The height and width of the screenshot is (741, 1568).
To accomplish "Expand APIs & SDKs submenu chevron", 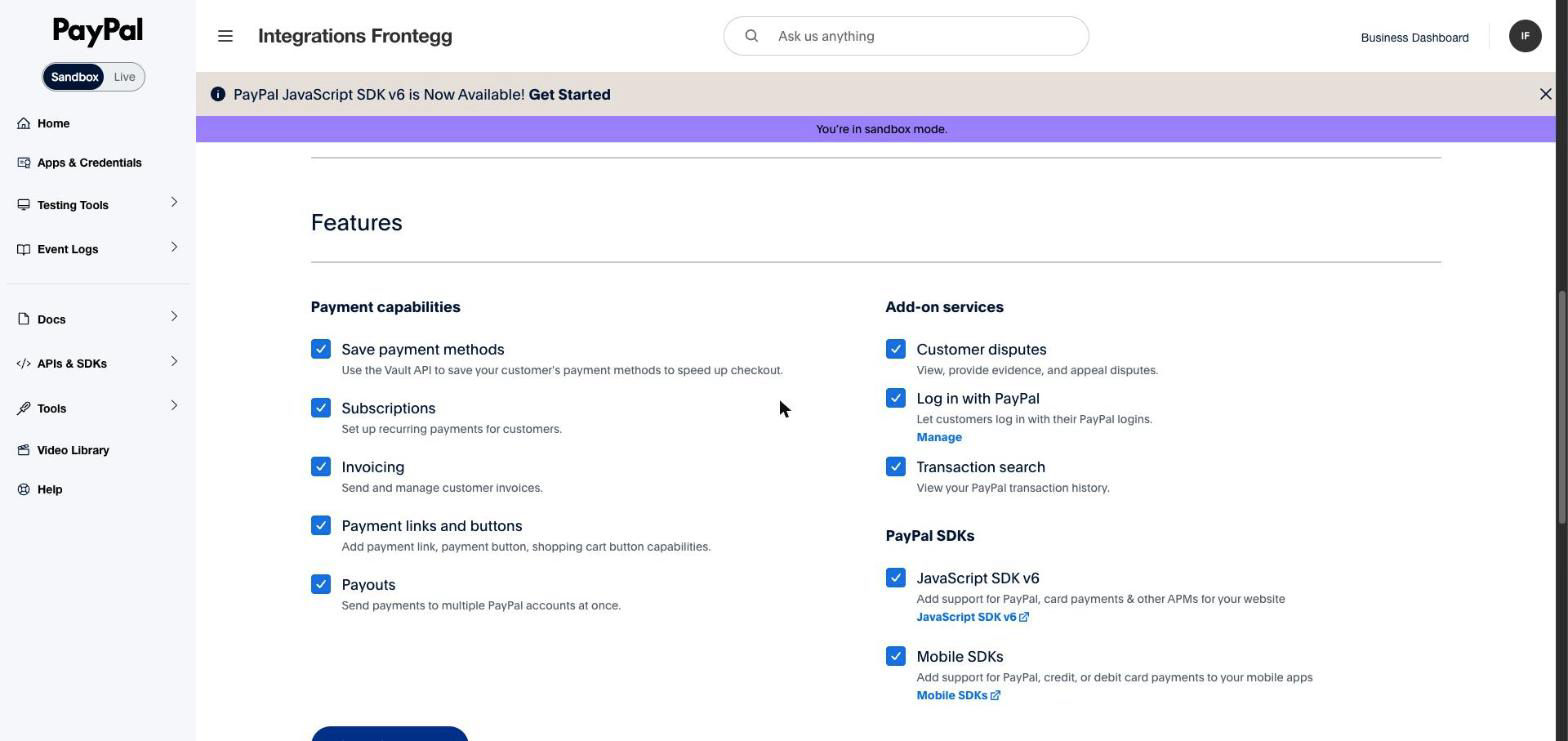I will click(x=174, y=361).
